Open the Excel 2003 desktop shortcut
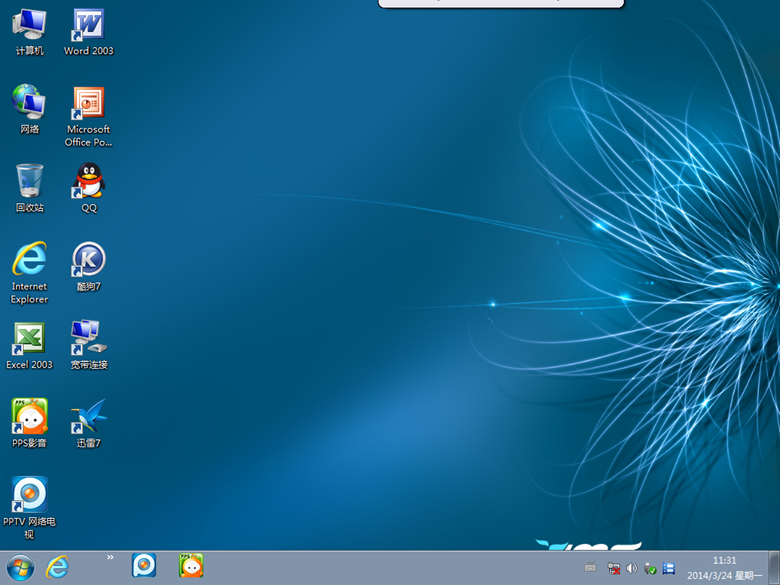Screen dimensions: 780x585 [29, 339]
